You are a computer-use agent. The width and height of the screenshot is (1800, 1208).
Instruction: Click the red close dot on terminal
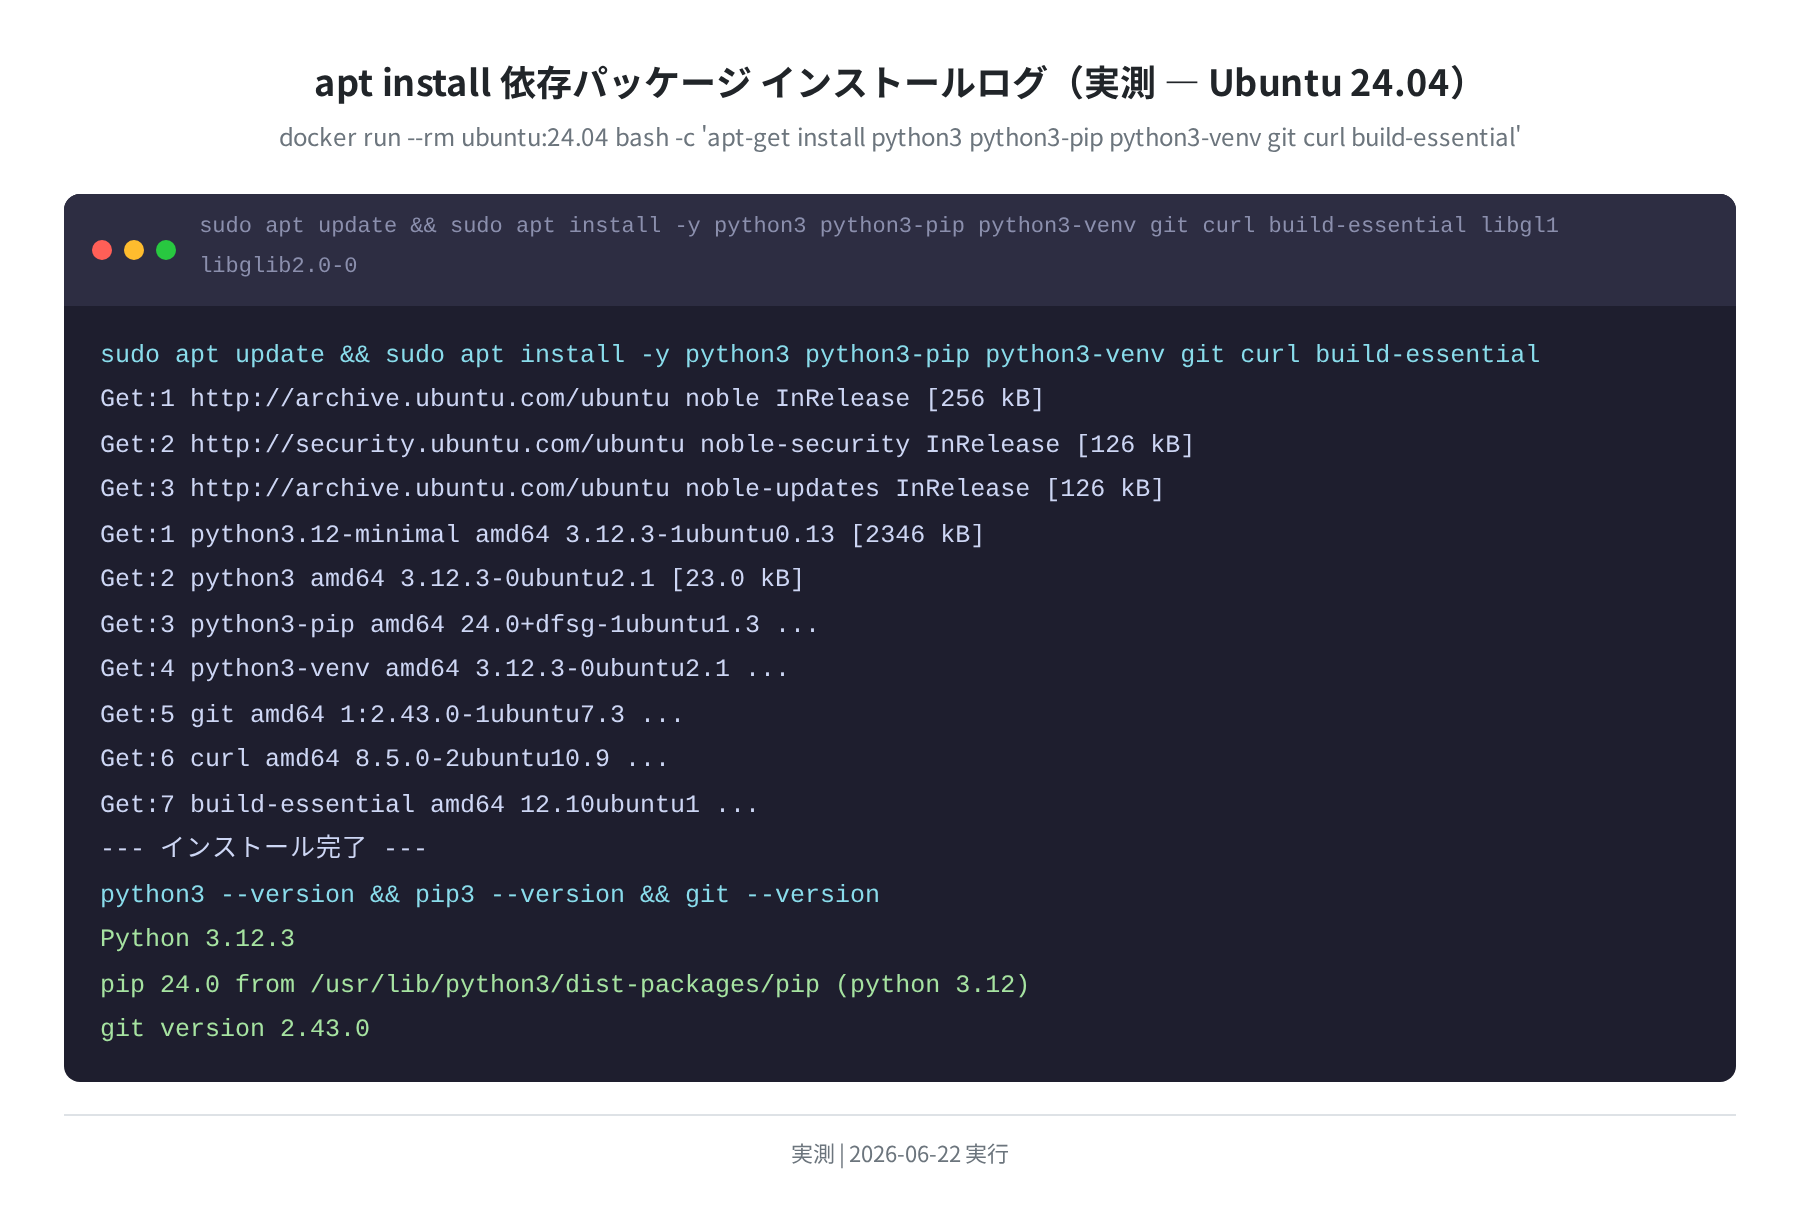102,250
